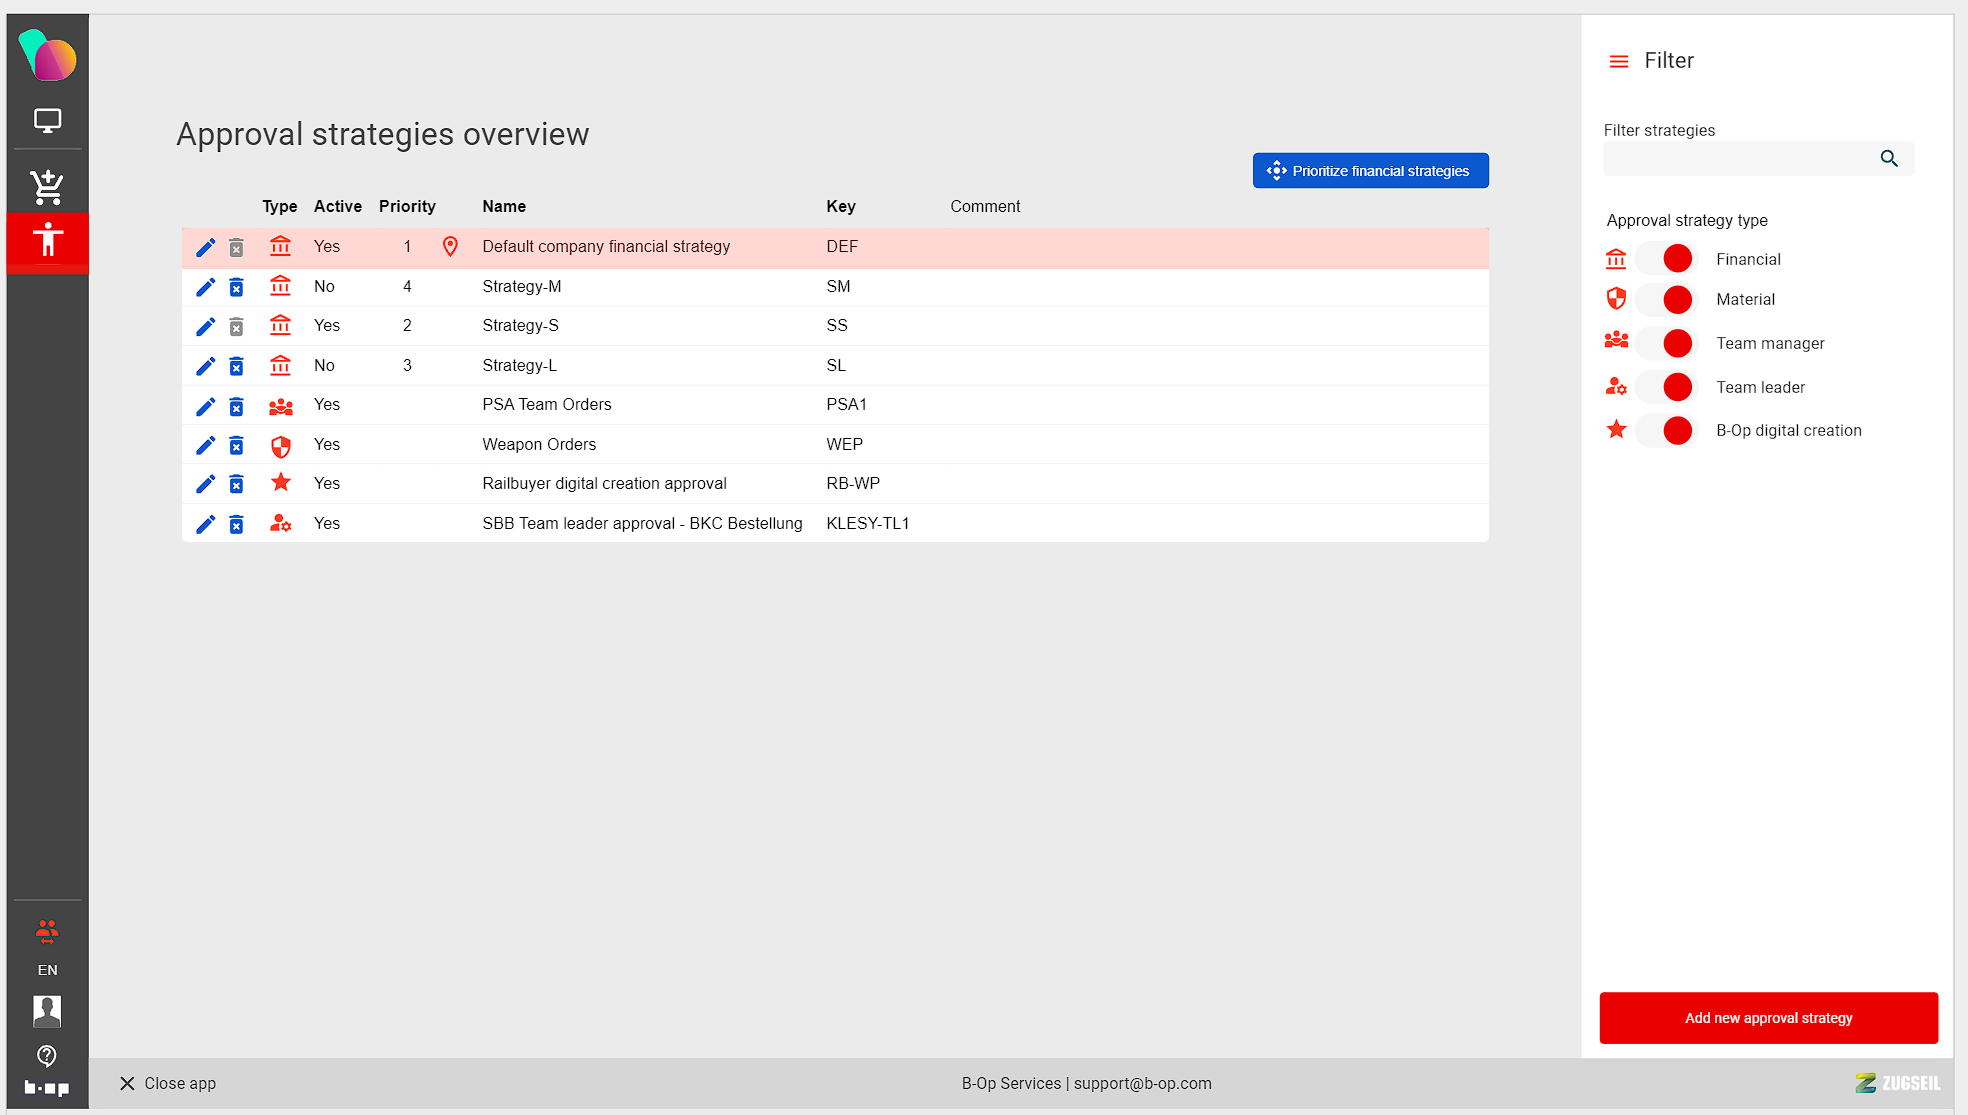Image resolution: width=1968 pixels, height=1115 pixels.
Task: Delete the Weapon Orders strategy
Action: point(236,445)
